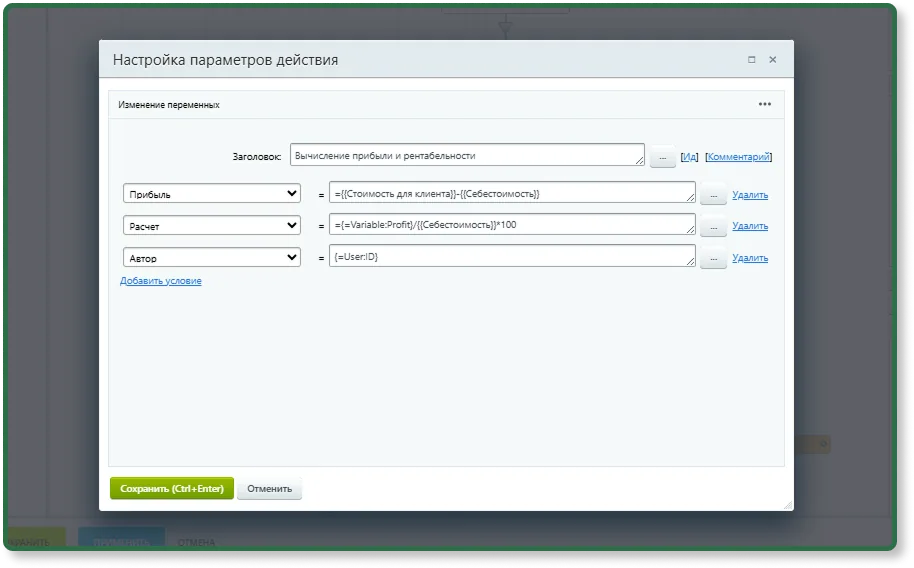Focus the Прибыль formula input field
The height and width of the screenshot is (568, 914).
[512, 192]
